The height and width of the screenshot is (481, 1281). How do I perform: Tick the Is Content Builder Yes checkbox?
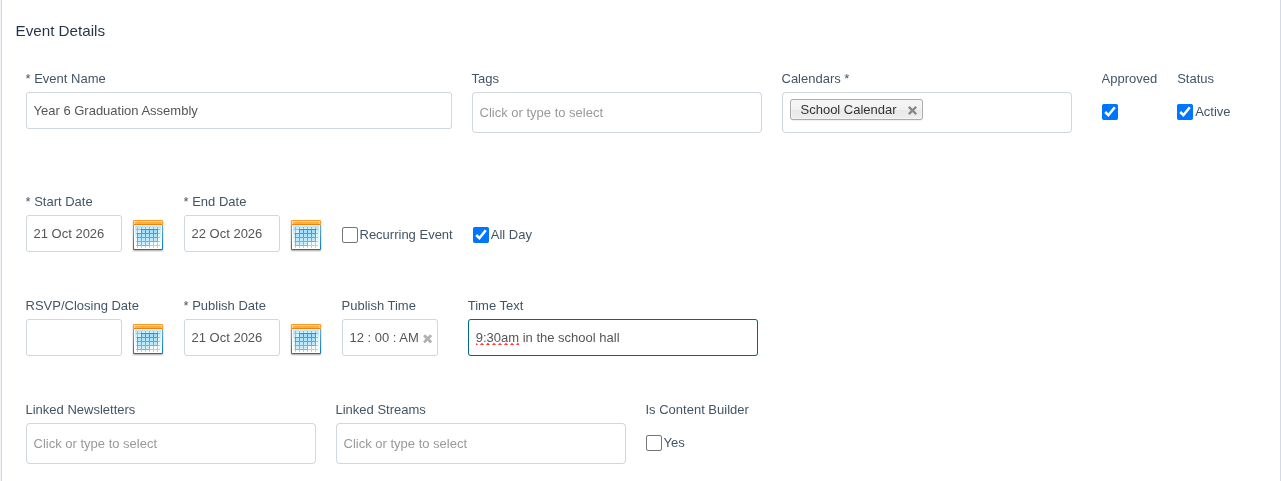654,443
